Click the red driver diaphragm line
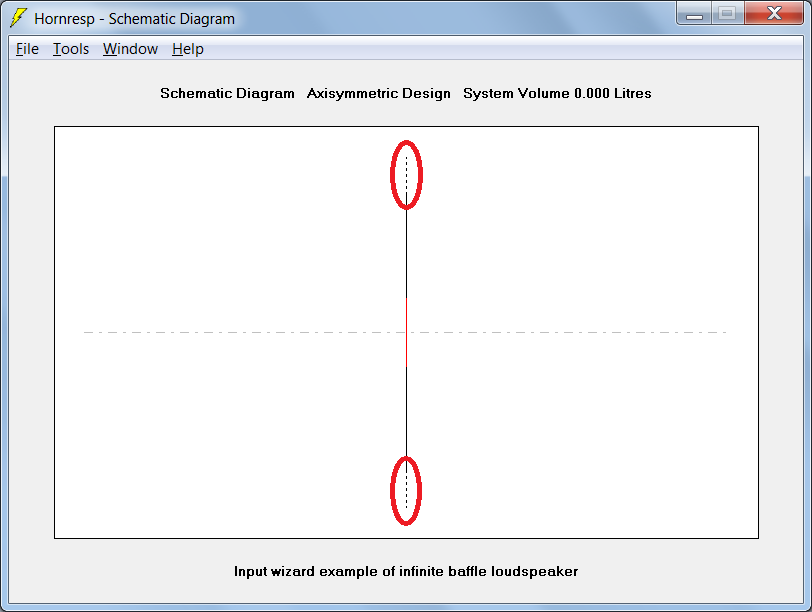Viewport: 812px width, 612px height. (407, 332)
